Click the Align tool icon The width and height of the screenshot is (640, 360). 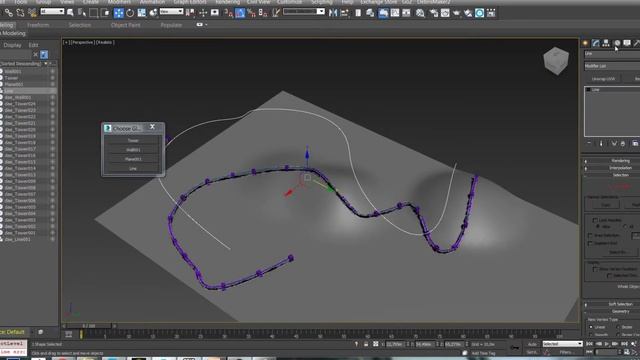[x=344, y=13]
